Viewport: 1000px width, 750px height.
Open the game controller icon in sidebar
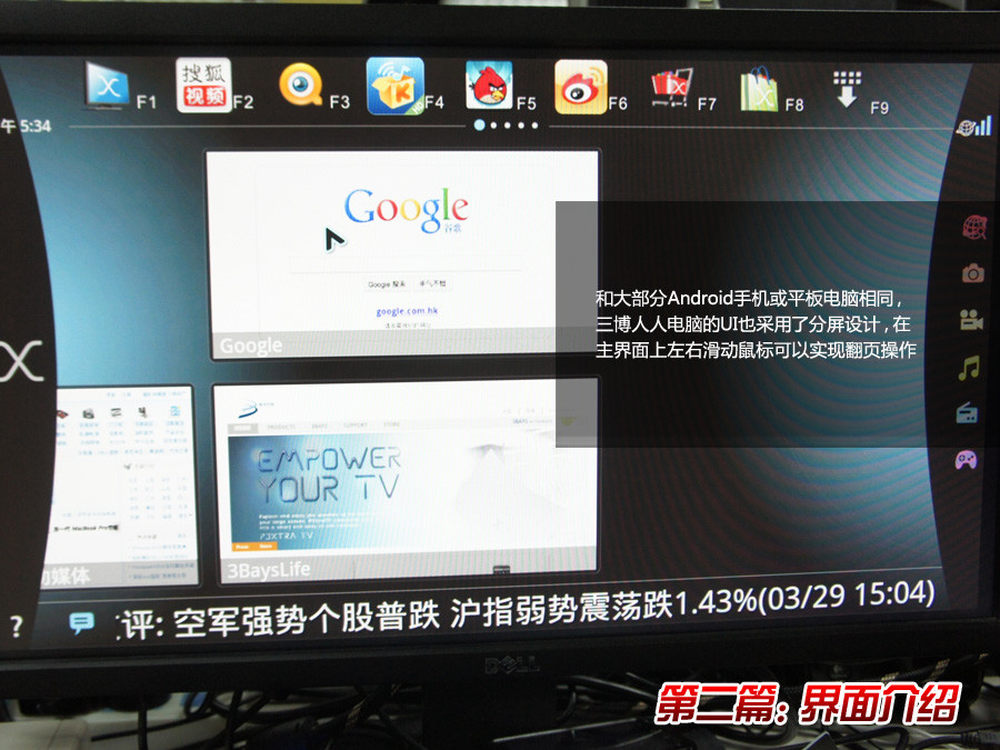coord(966,459)
